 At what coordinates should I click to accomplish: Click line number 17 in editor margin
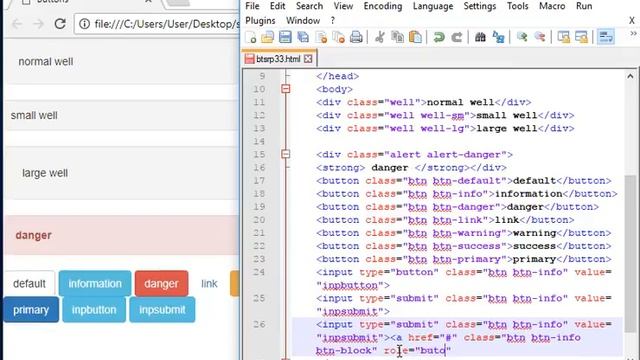coord(259,180)
